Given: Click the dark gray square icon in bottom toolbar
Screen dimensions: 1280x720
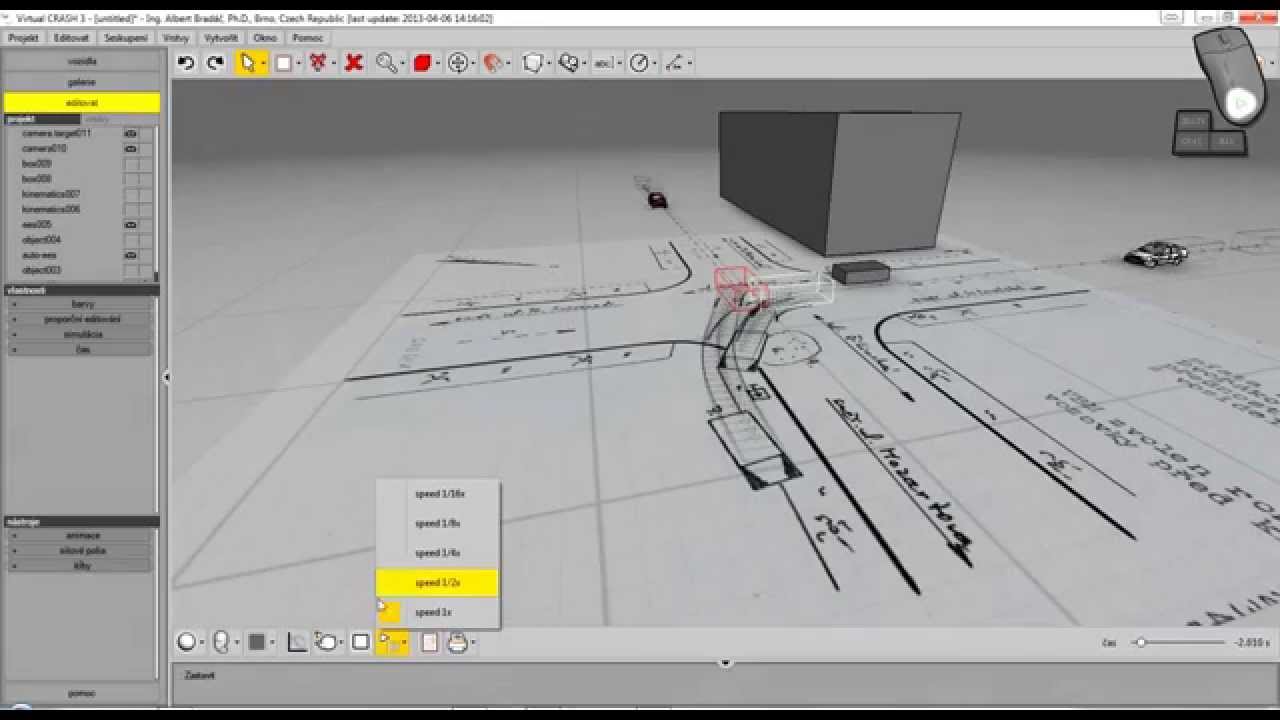Looking at the screenshot, I should pyautogui.click(x=256, y=642).
